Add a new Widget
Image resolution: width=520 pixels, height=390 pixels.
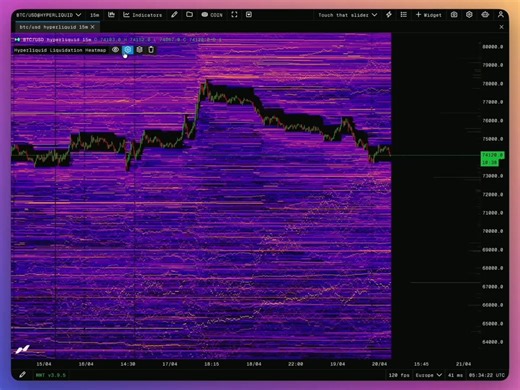point(429,15)
